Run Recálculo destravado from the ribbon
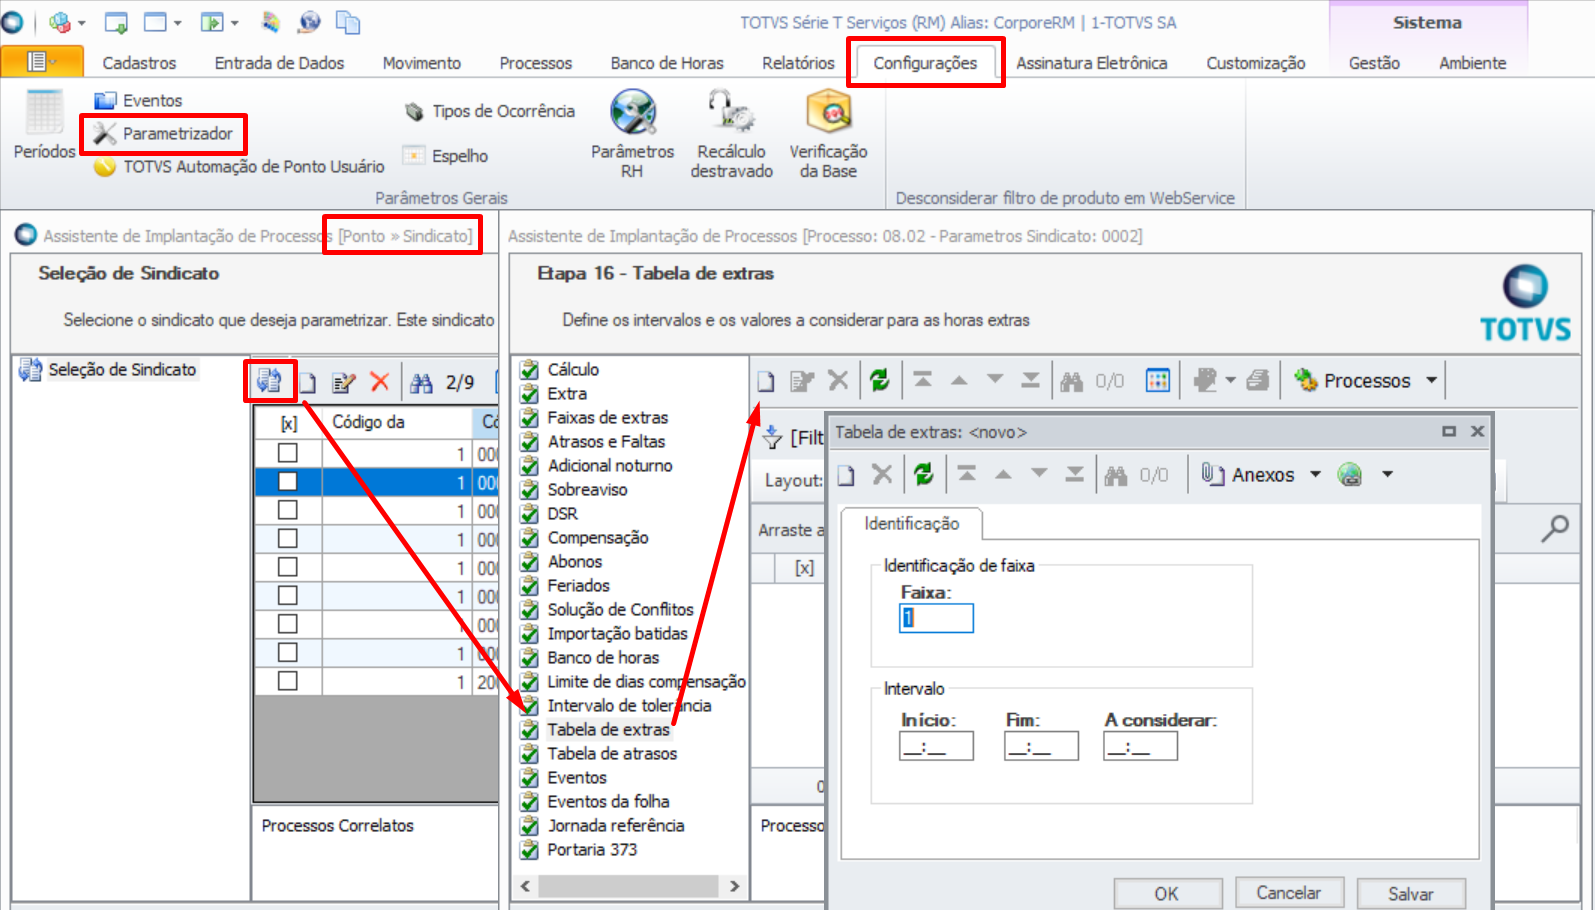This screenshot has width=1595, height=910. click(x=731, y=133)
